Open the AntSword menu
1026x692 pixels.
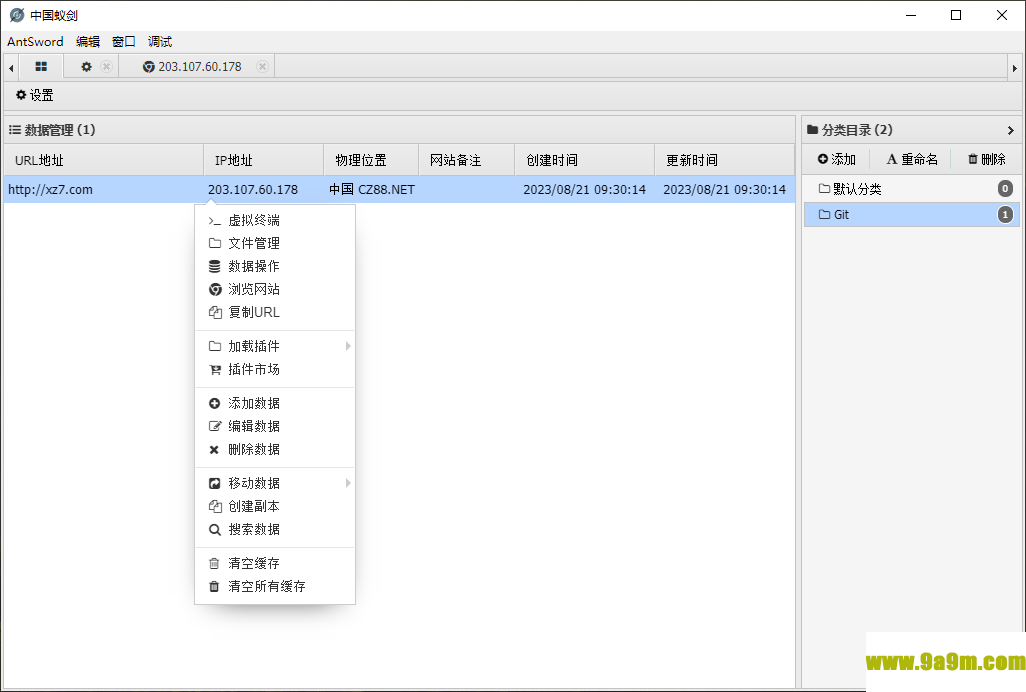(x=35, y=42)
